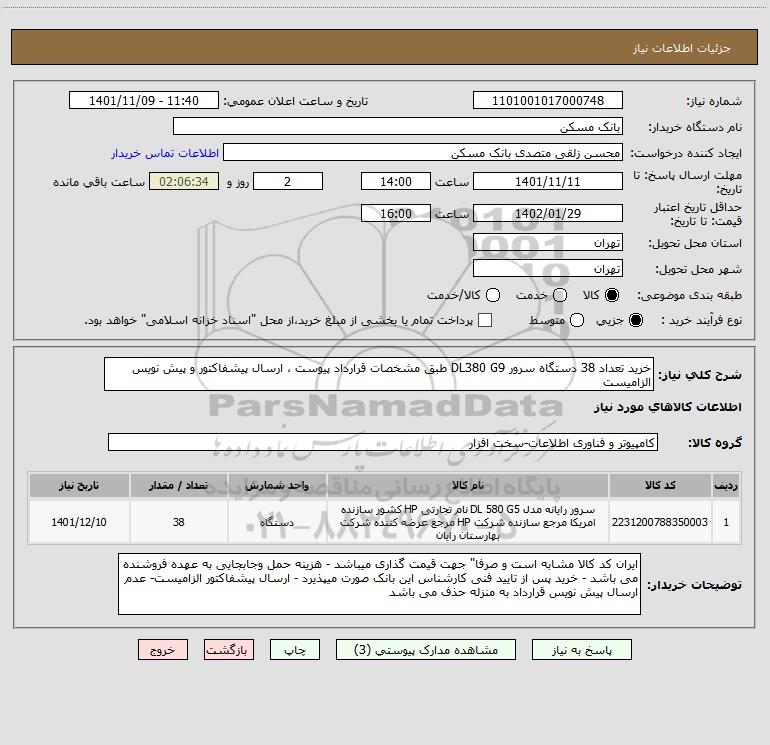Click the ساعت باقی مانده label

coord(99,182)
